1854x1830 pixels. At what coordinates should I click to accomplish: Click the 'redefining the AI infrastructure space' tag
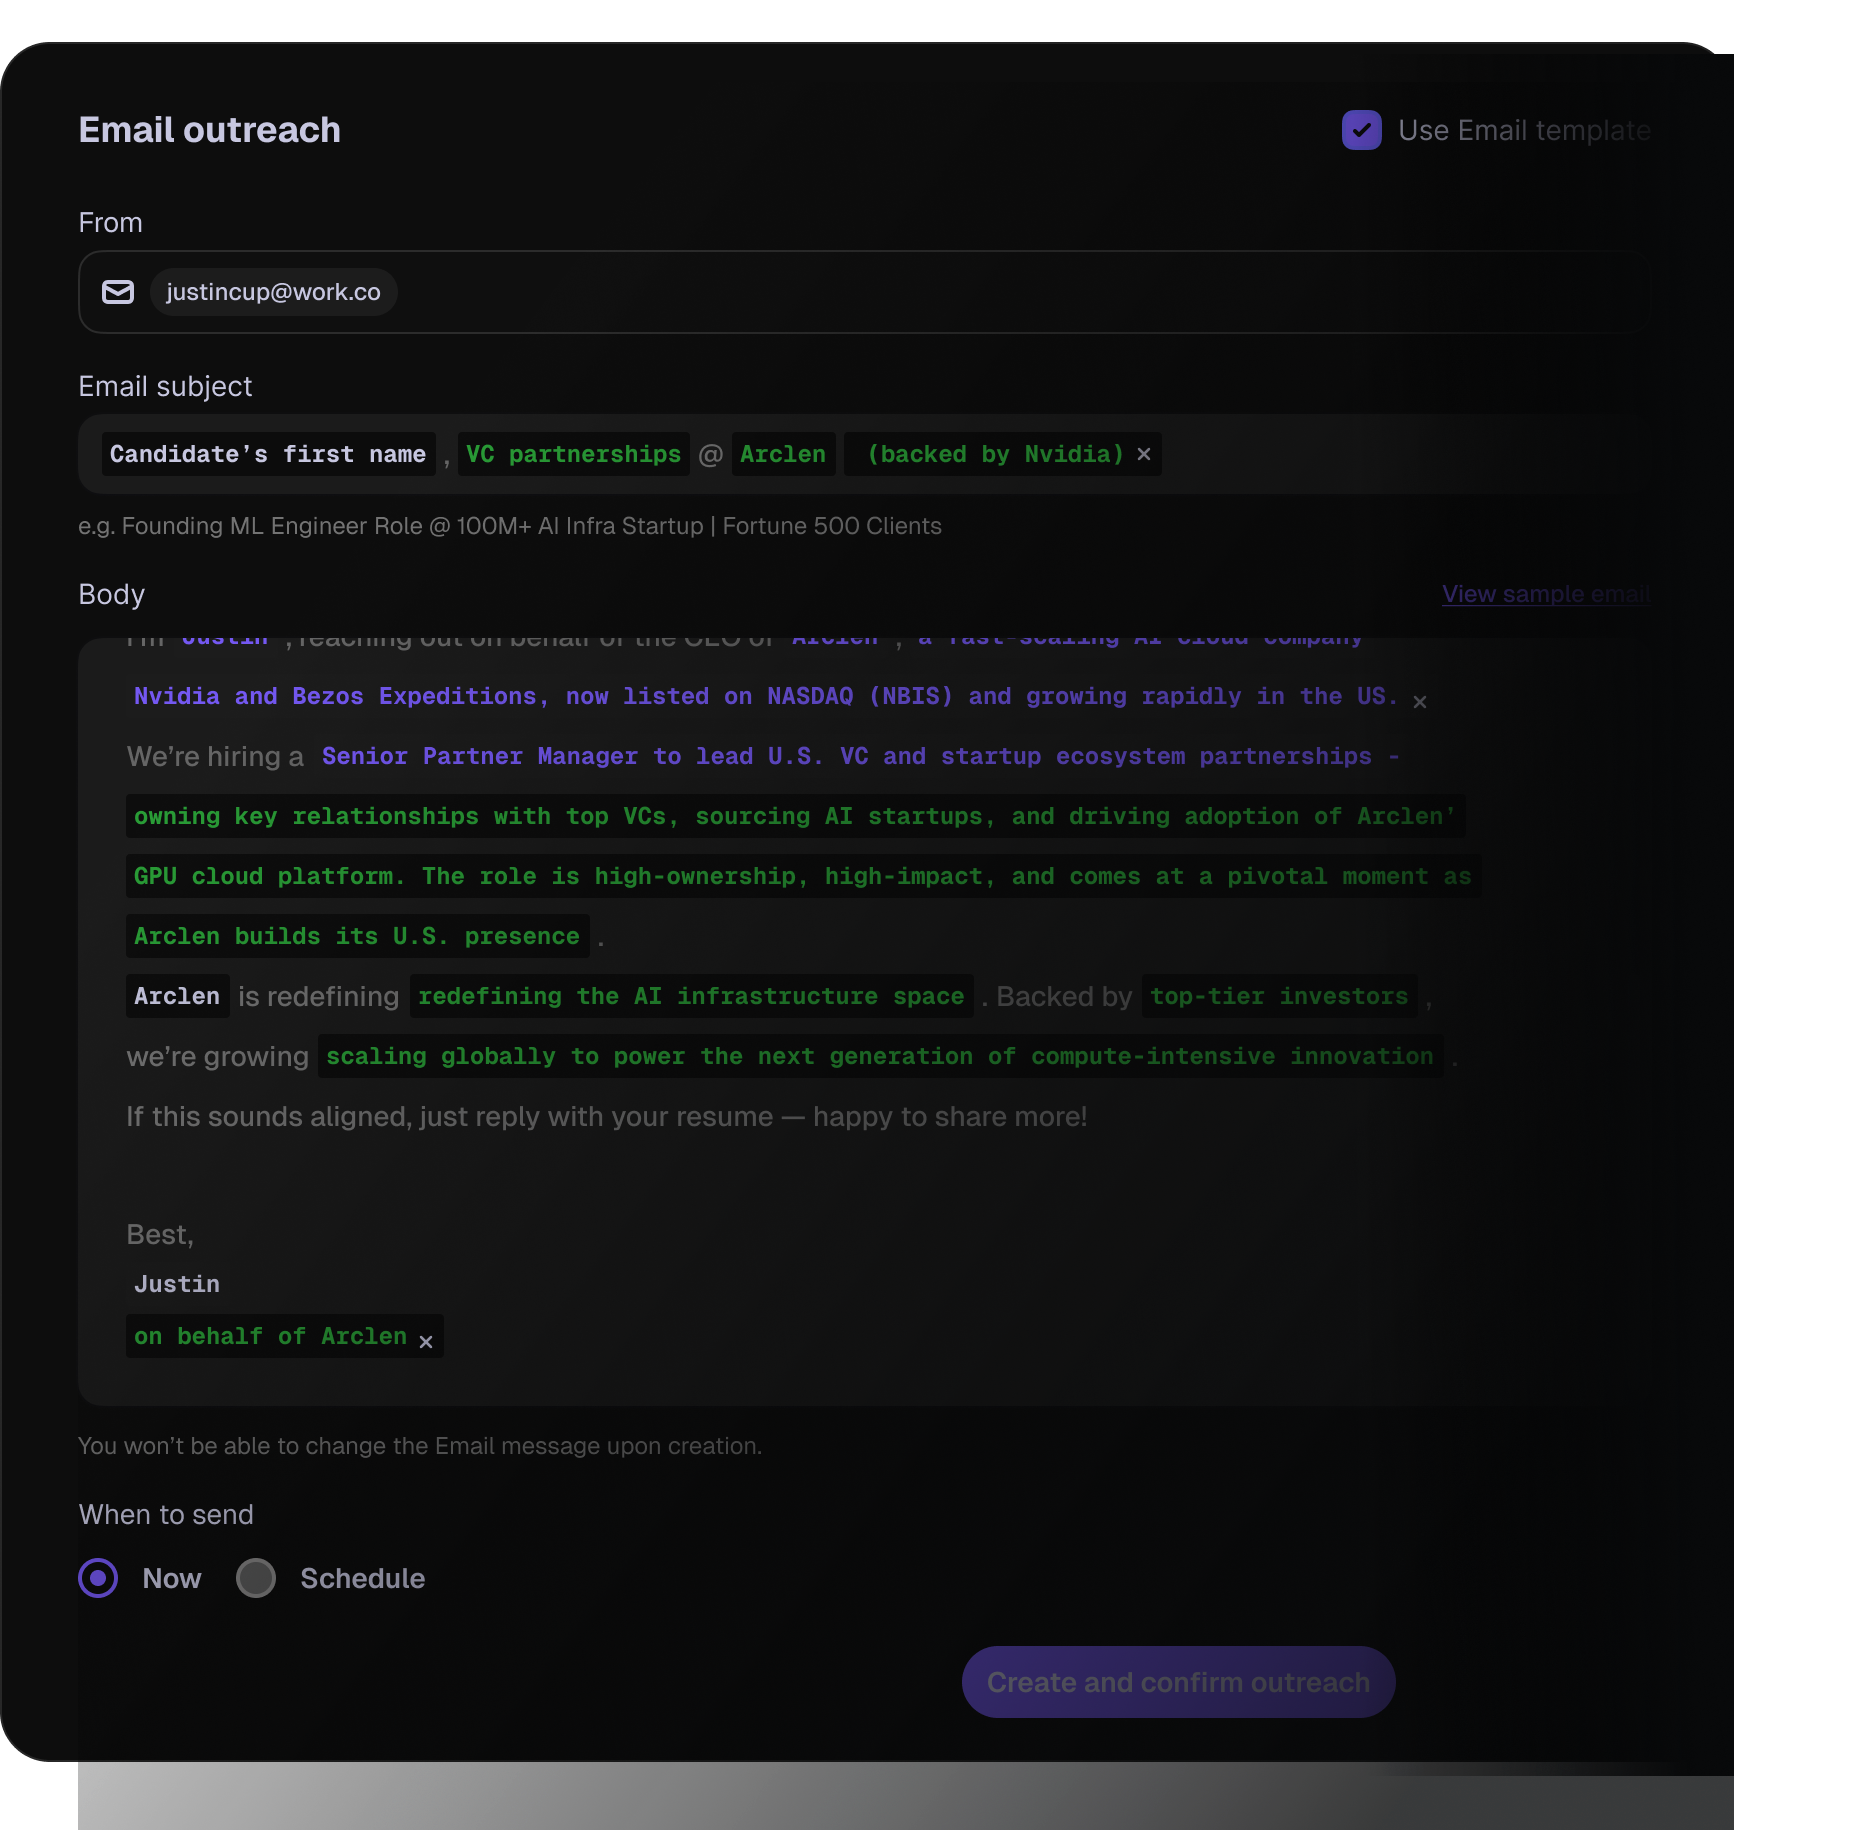click(691, 996)
